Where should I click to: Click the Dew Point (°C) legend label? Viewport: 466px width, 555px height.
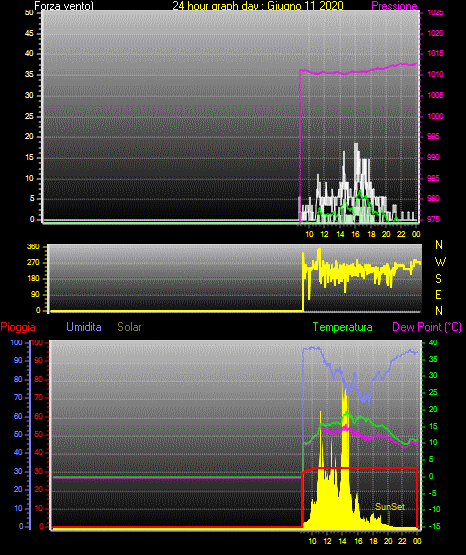427,327
